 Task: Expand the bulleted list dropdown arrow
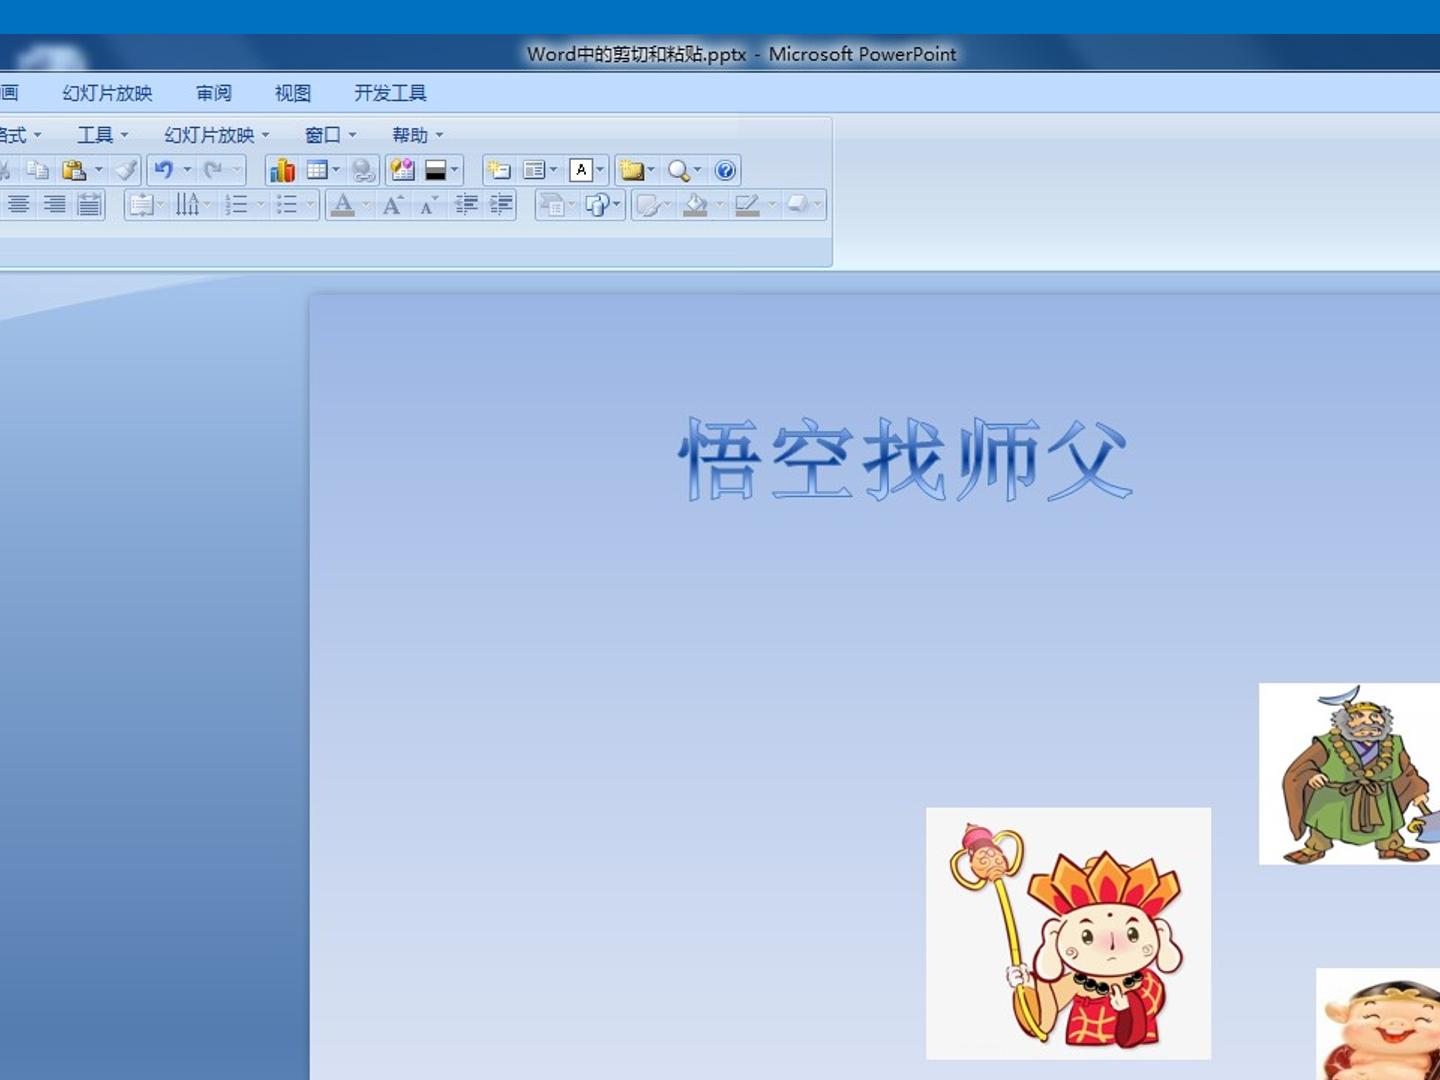pyautogui.click(x=310, y=205)
